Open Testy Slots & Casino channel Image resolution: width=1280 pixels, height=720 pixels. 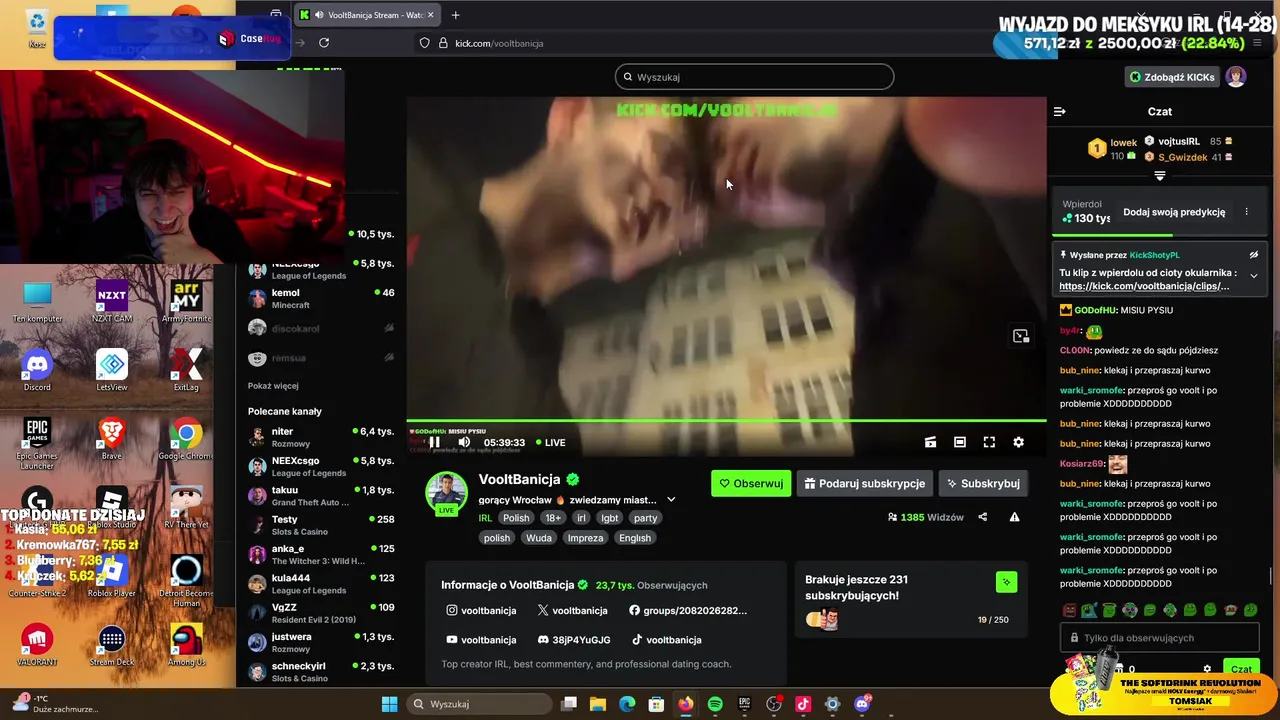(x=321, y=525)
